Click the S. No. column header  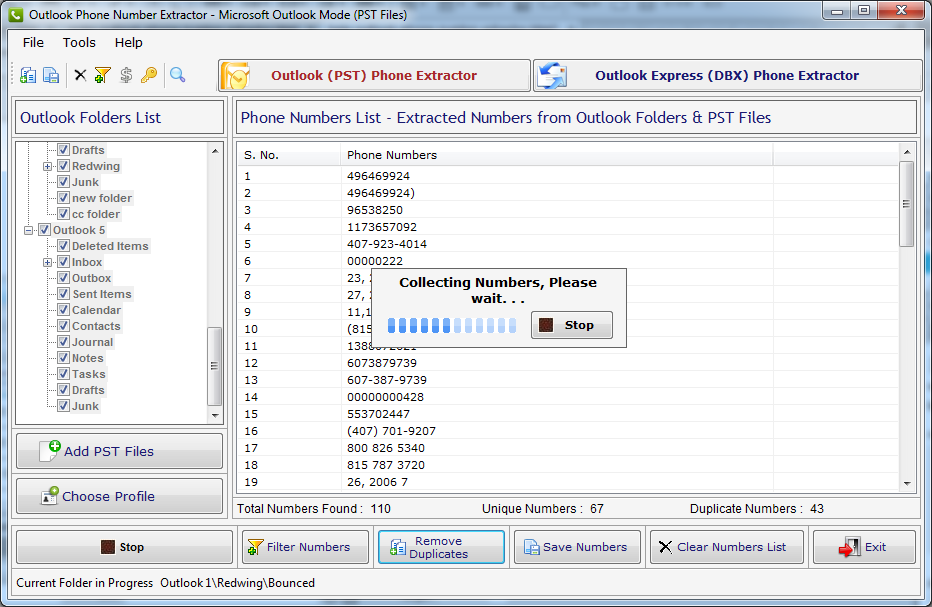[289, 155]
